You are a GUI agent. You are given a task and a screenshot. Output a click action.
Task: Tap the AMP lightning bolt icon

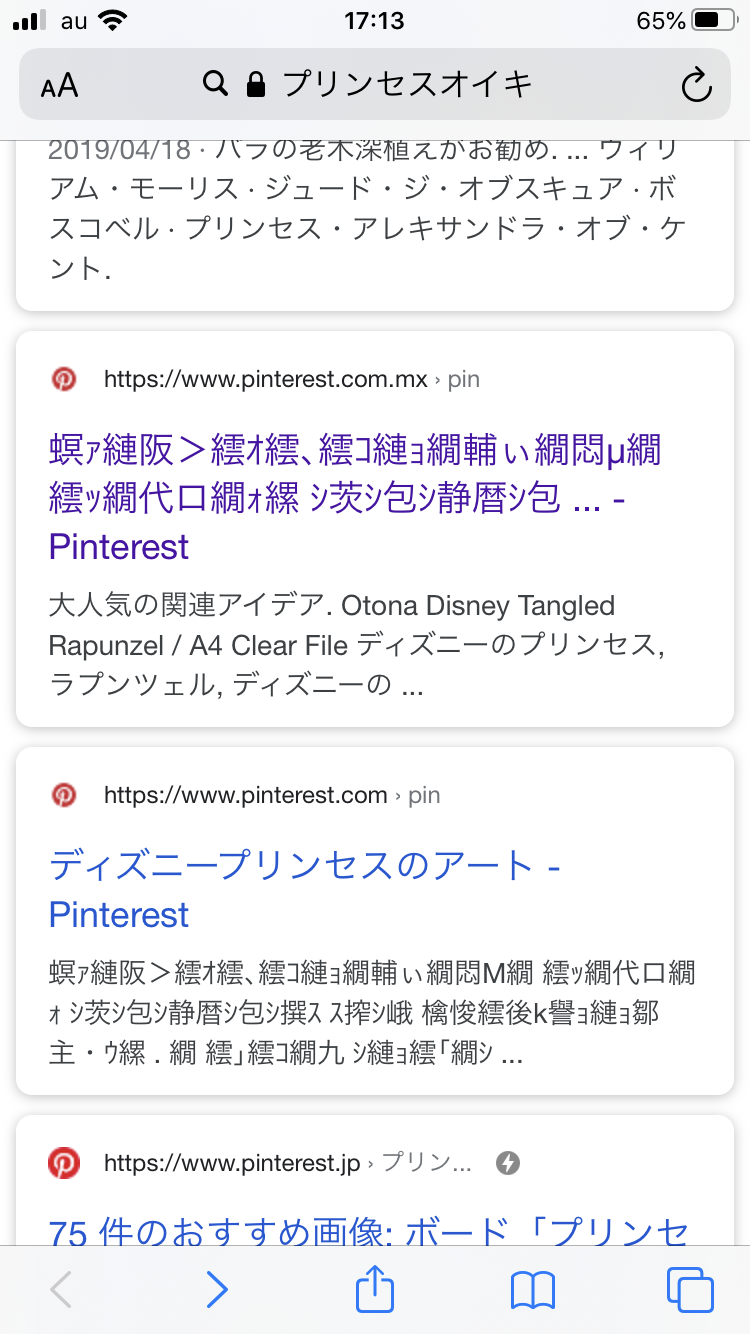click(508, 1163)
